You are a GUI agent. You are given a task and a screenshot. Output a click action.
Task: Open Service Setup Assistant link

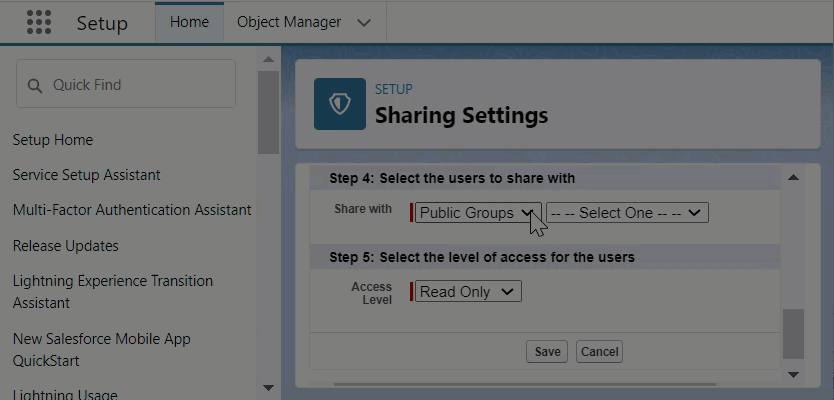coord(86,175)
